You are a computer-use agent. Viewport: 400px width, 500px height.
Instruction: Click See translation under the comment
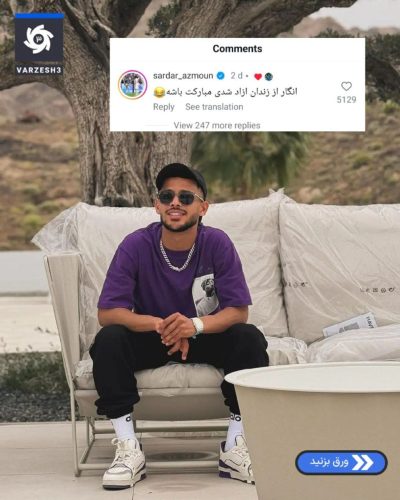coord(214,107)
